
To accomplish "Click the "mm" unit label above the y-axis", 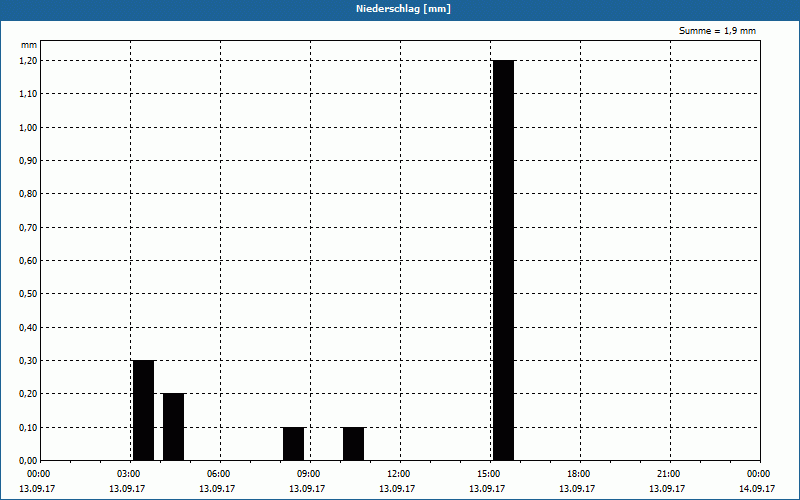I will (x=29, y=45).
